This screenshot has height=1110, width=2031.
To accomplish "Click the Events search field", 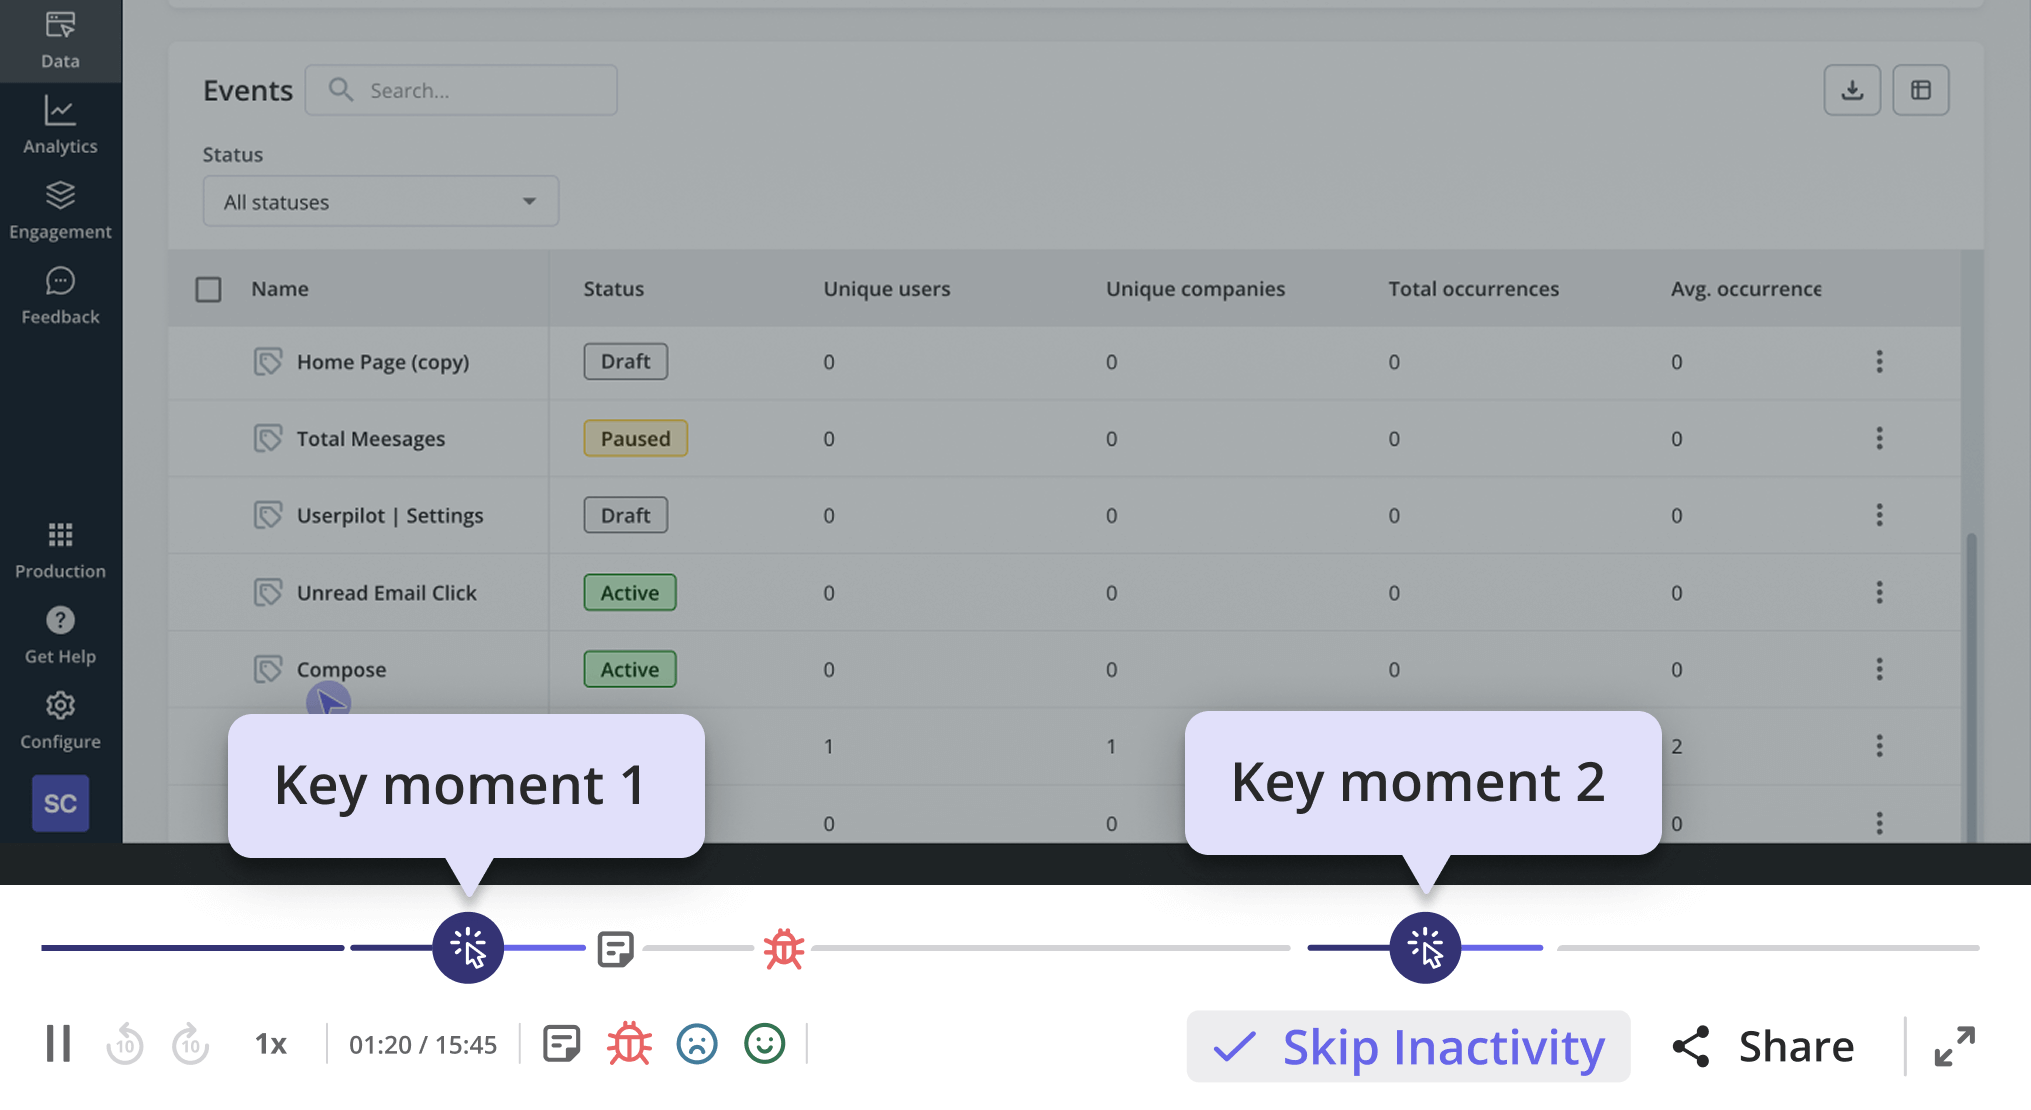I will click(x=461, y=90).
